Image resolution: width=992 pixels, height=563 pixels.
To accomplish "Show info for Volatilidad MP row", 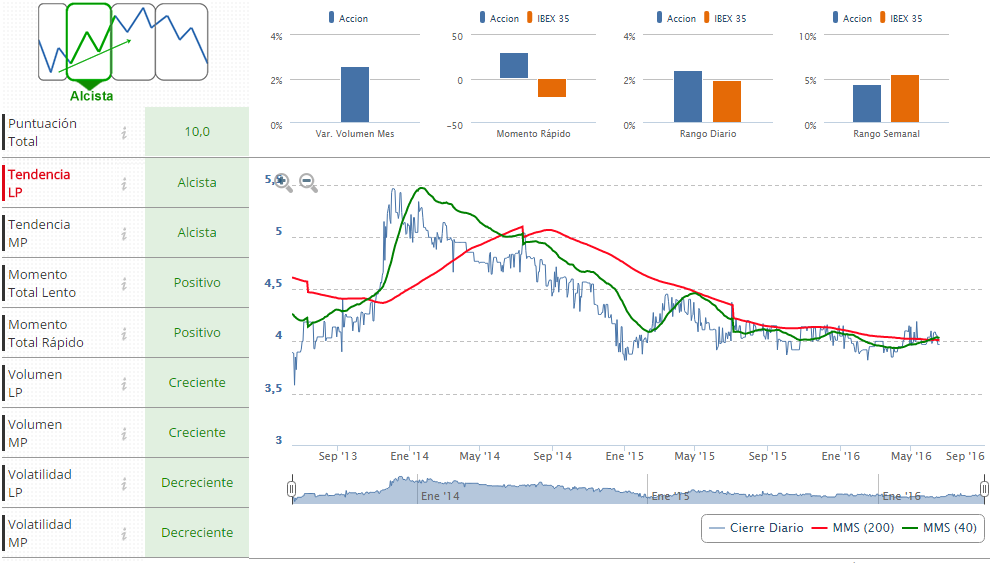I will pyautogui.click(x=124, y=533).
